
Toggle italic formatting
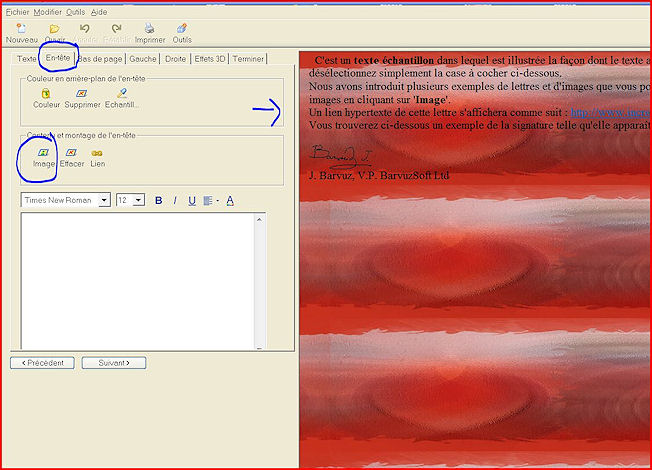175,200
